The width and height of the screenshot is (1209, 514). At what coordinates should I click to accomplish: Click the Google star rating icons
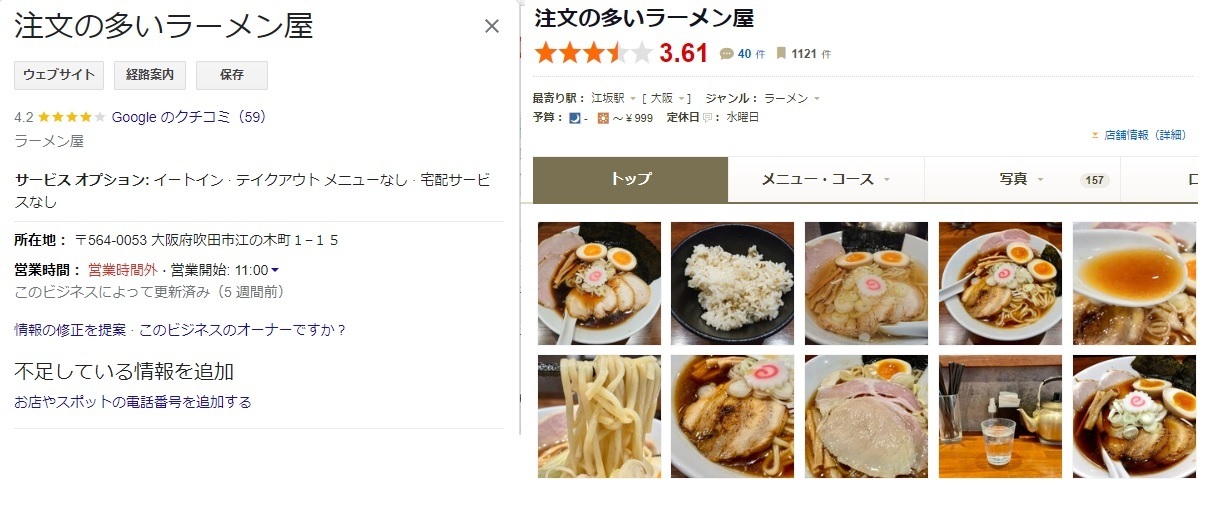[x=72, y=117]
